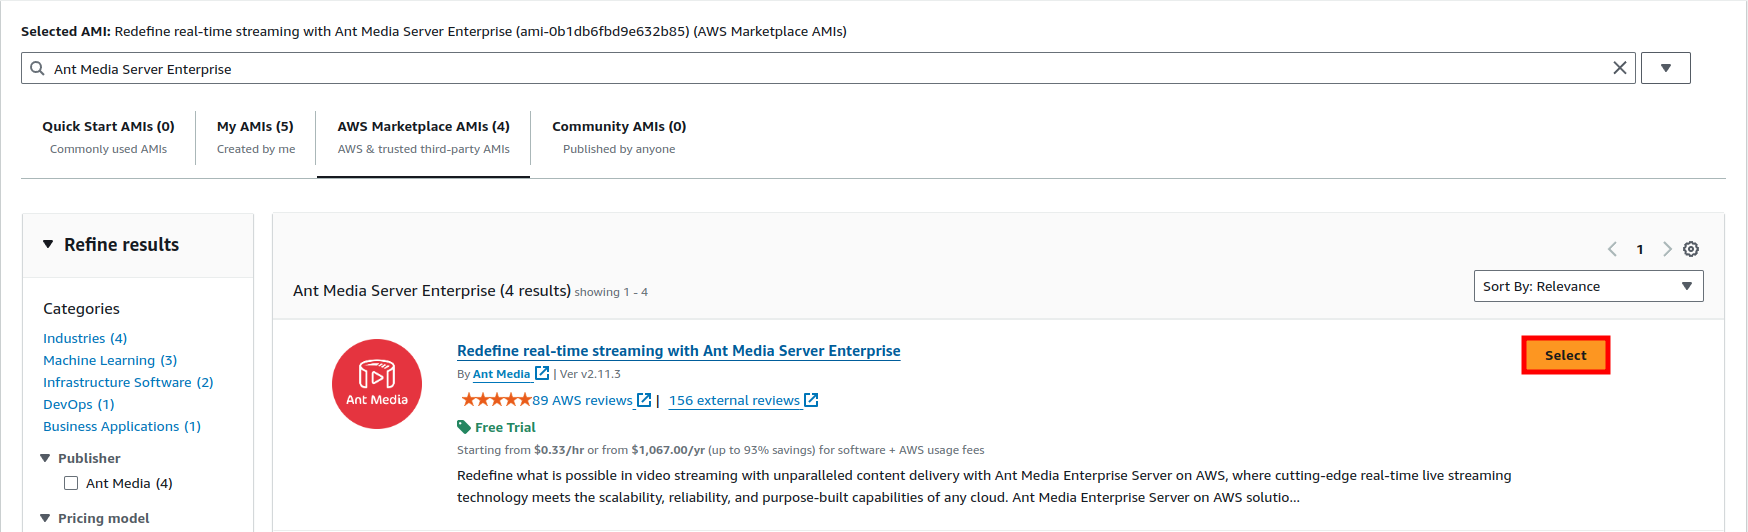
Task: Clear the AMI search field
Action: (1619, 68)
